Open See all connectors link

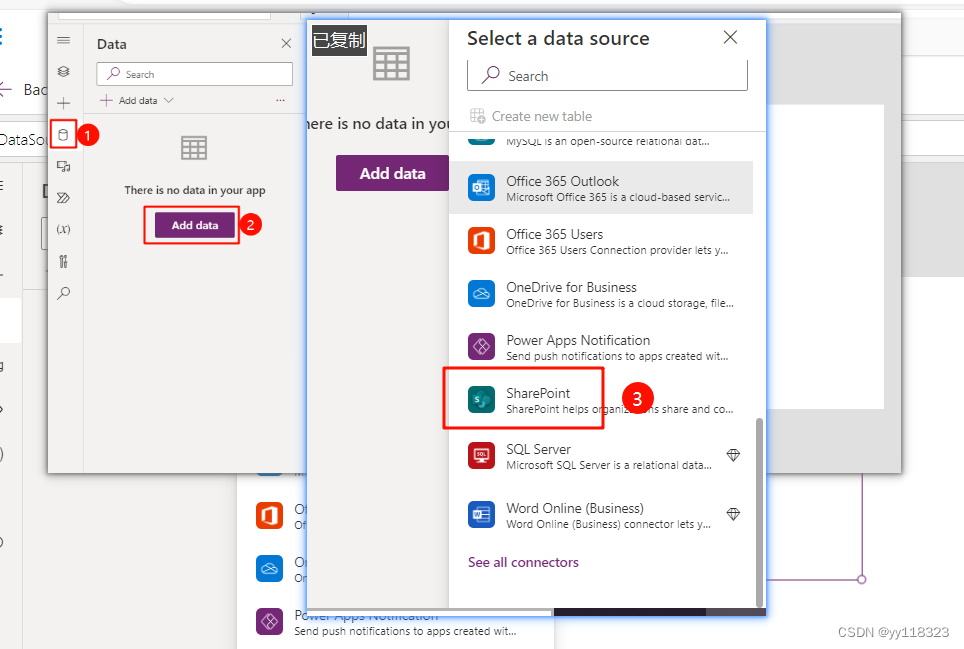[523, 562]
